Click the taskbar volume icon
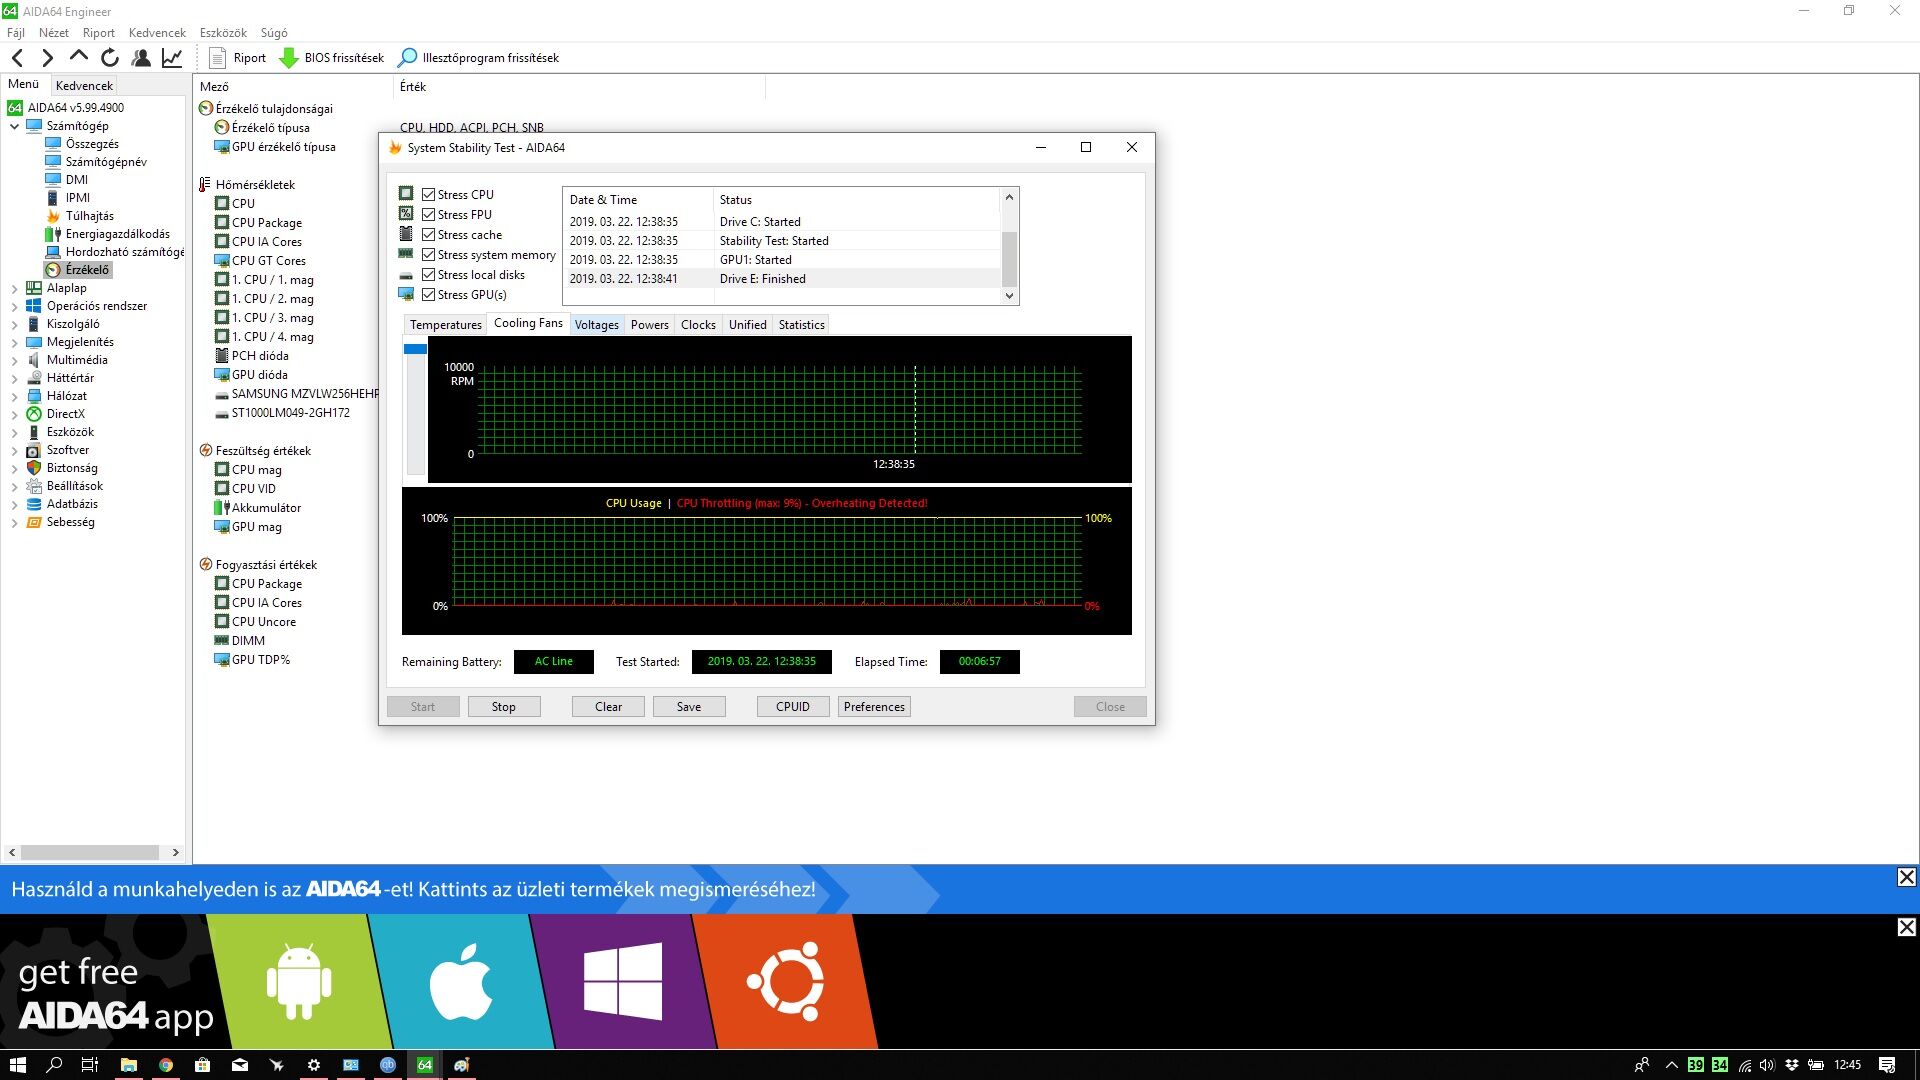The height and width of the screenshot is (1080, 1920). [x=1767, y=1065]
